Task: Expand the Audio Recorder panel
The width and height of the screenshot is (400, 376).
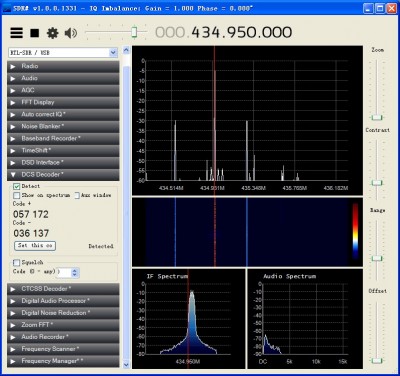Action: point(63,337)
